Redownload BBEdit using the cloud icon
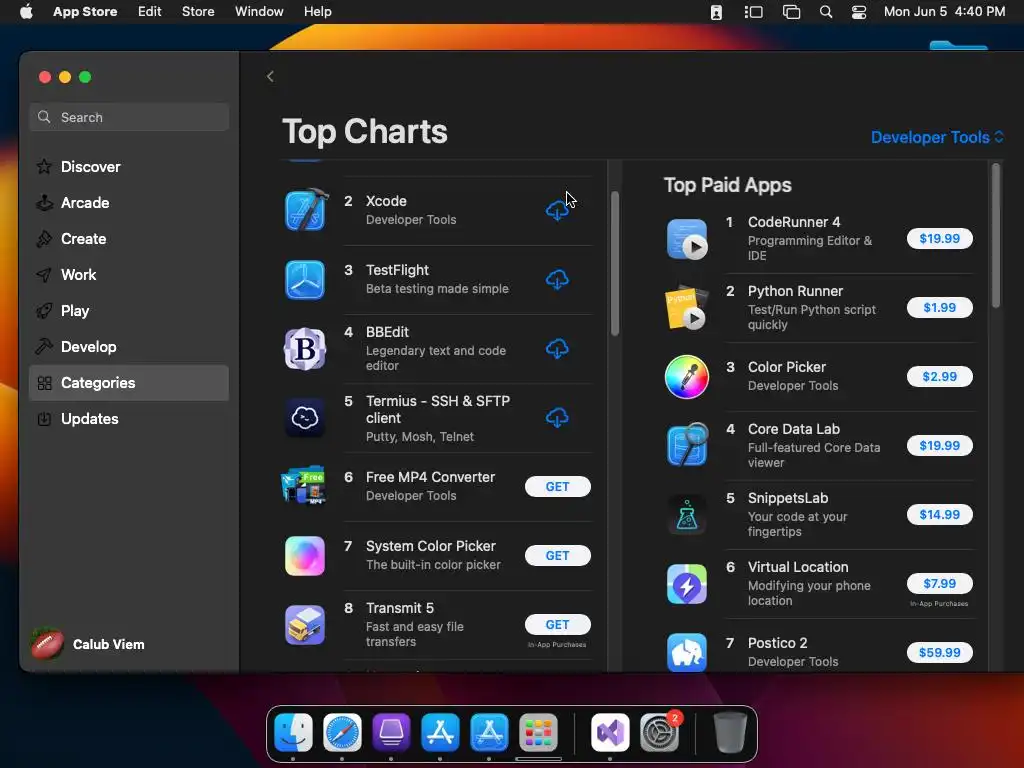 (557, 349)
